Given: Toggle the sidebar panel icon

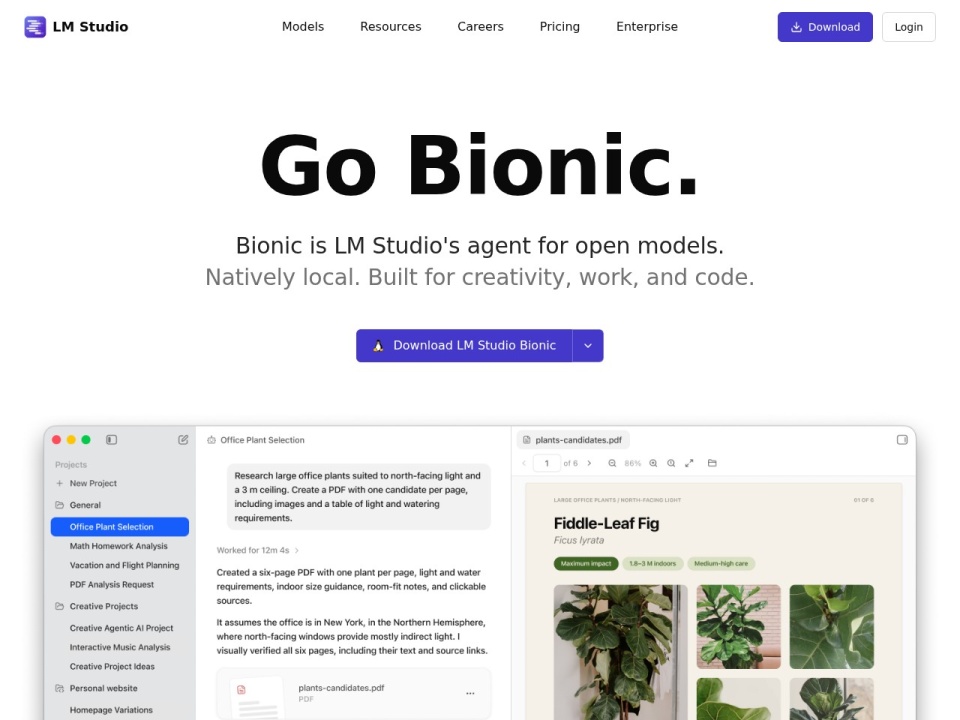Looking at the screenshot, I should pos(111,440).
